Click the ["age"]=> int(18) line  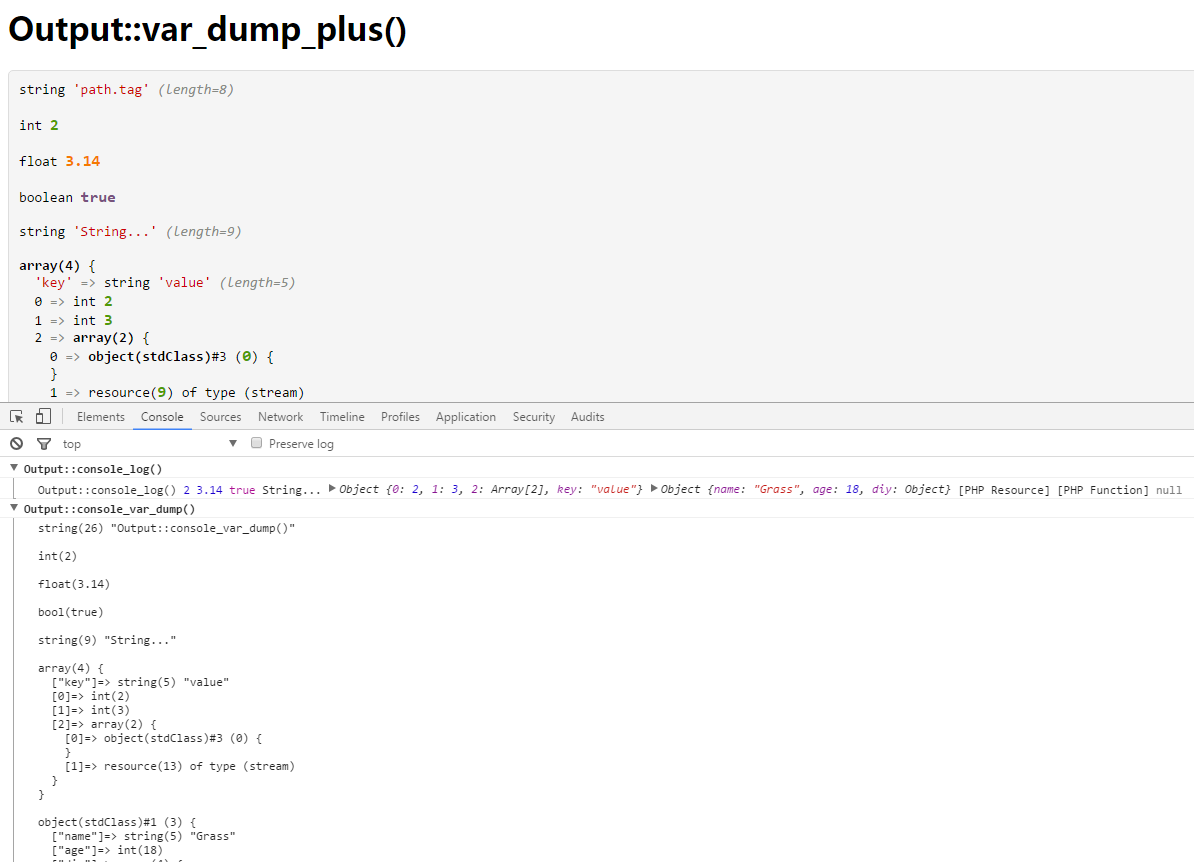pyautogui.click(x=107, y=850)
